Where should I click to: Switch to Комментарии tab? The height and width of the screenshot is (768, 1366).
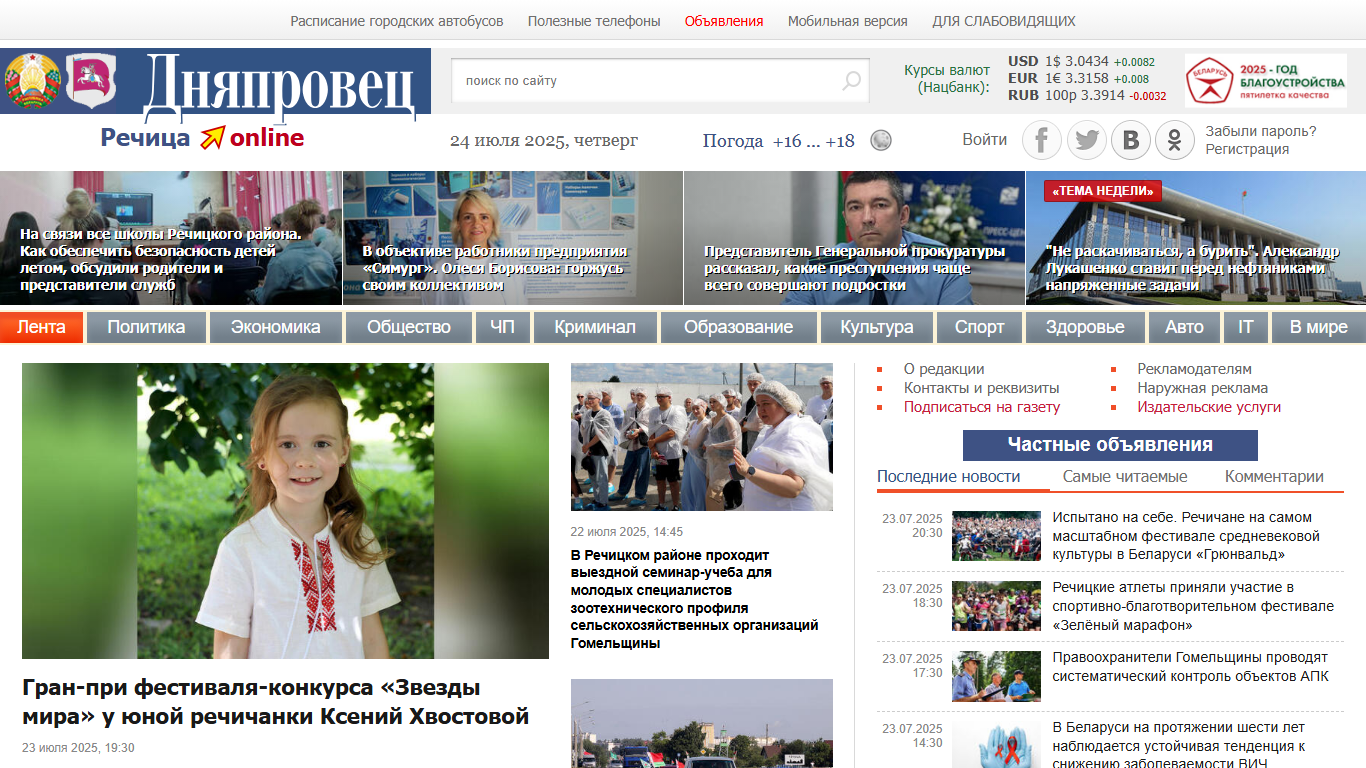point(1275,477)
